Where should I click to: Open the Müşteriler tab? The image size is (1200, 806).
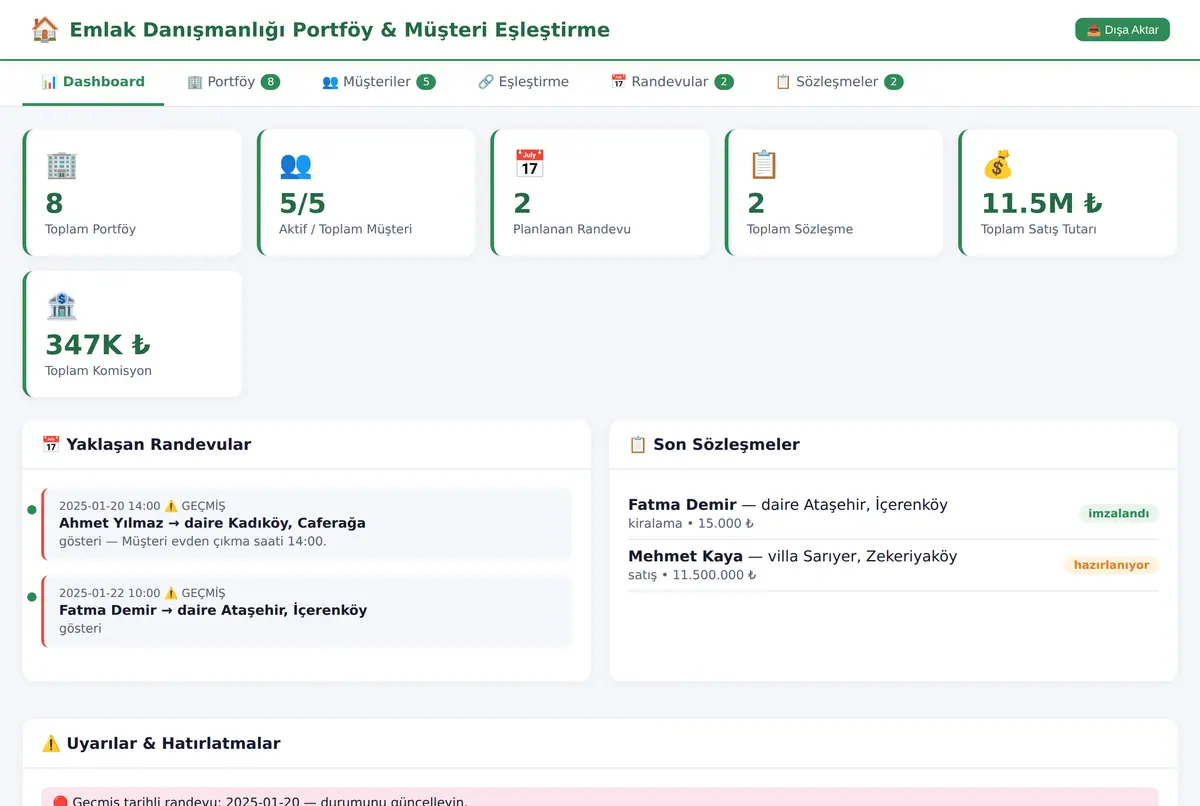click(x=379, y=82)
